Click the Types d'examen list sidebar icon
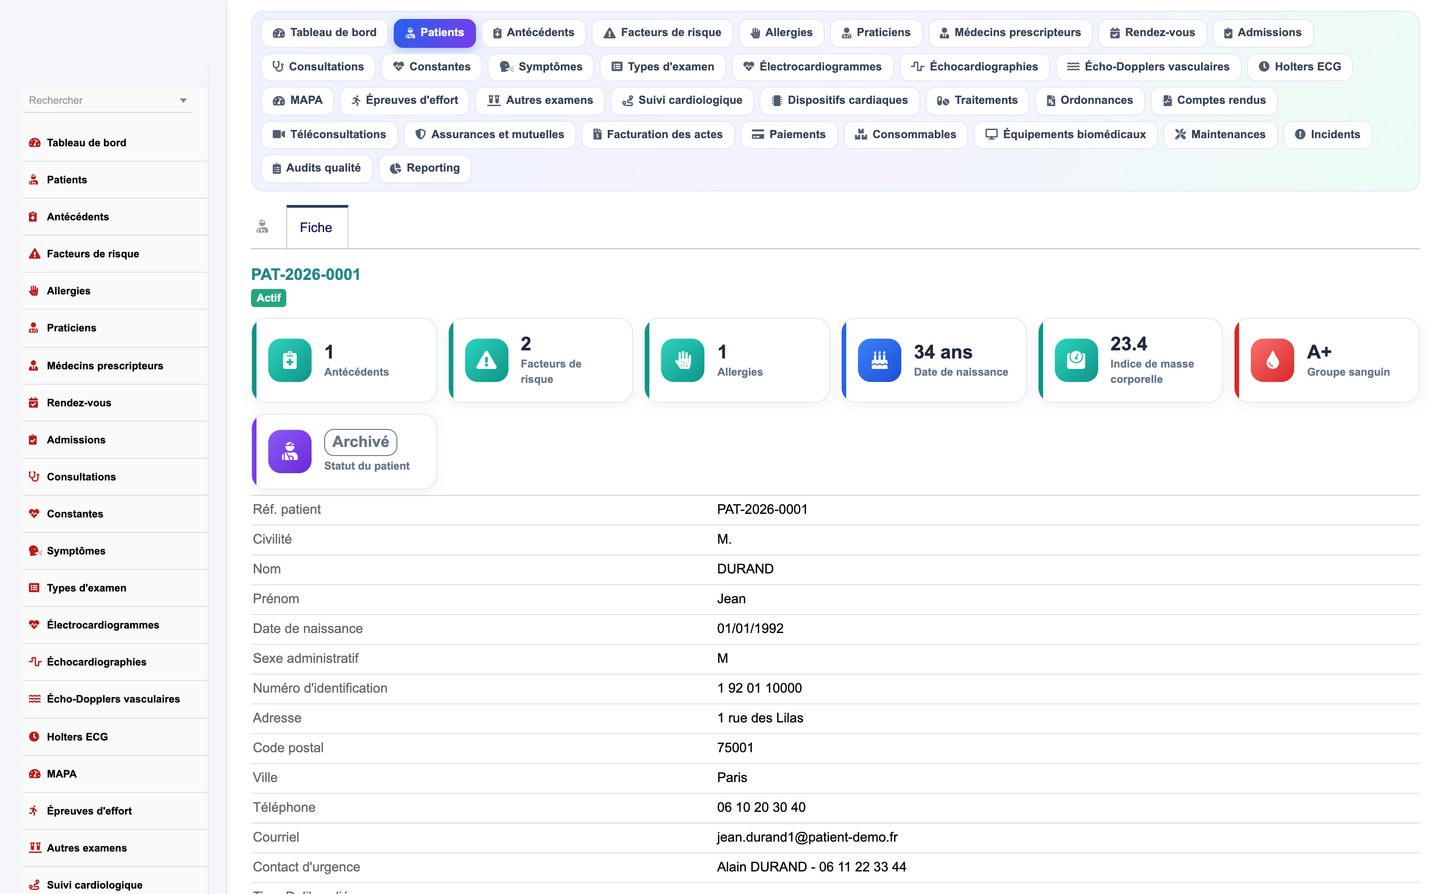Image resolution: width=1445 pixels, height=894 pixels. [34, 588]
